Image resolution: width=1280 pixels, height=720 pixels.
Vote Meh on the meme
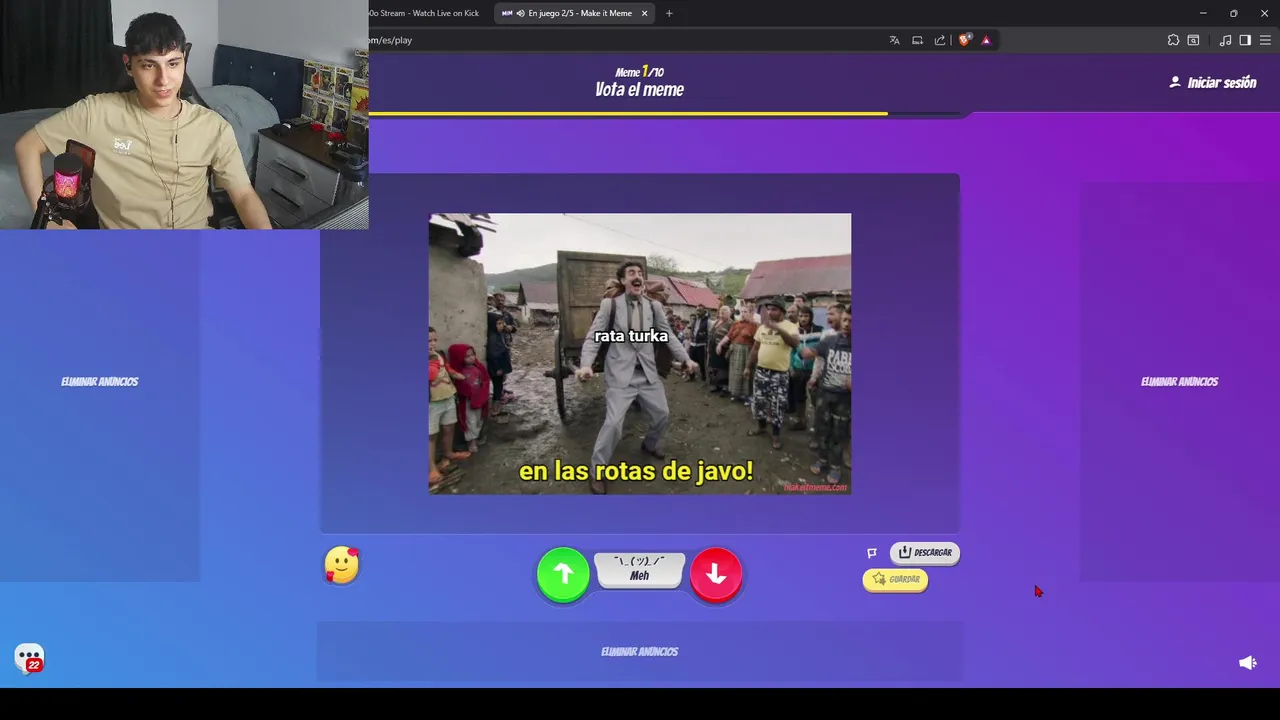point(640,570)
